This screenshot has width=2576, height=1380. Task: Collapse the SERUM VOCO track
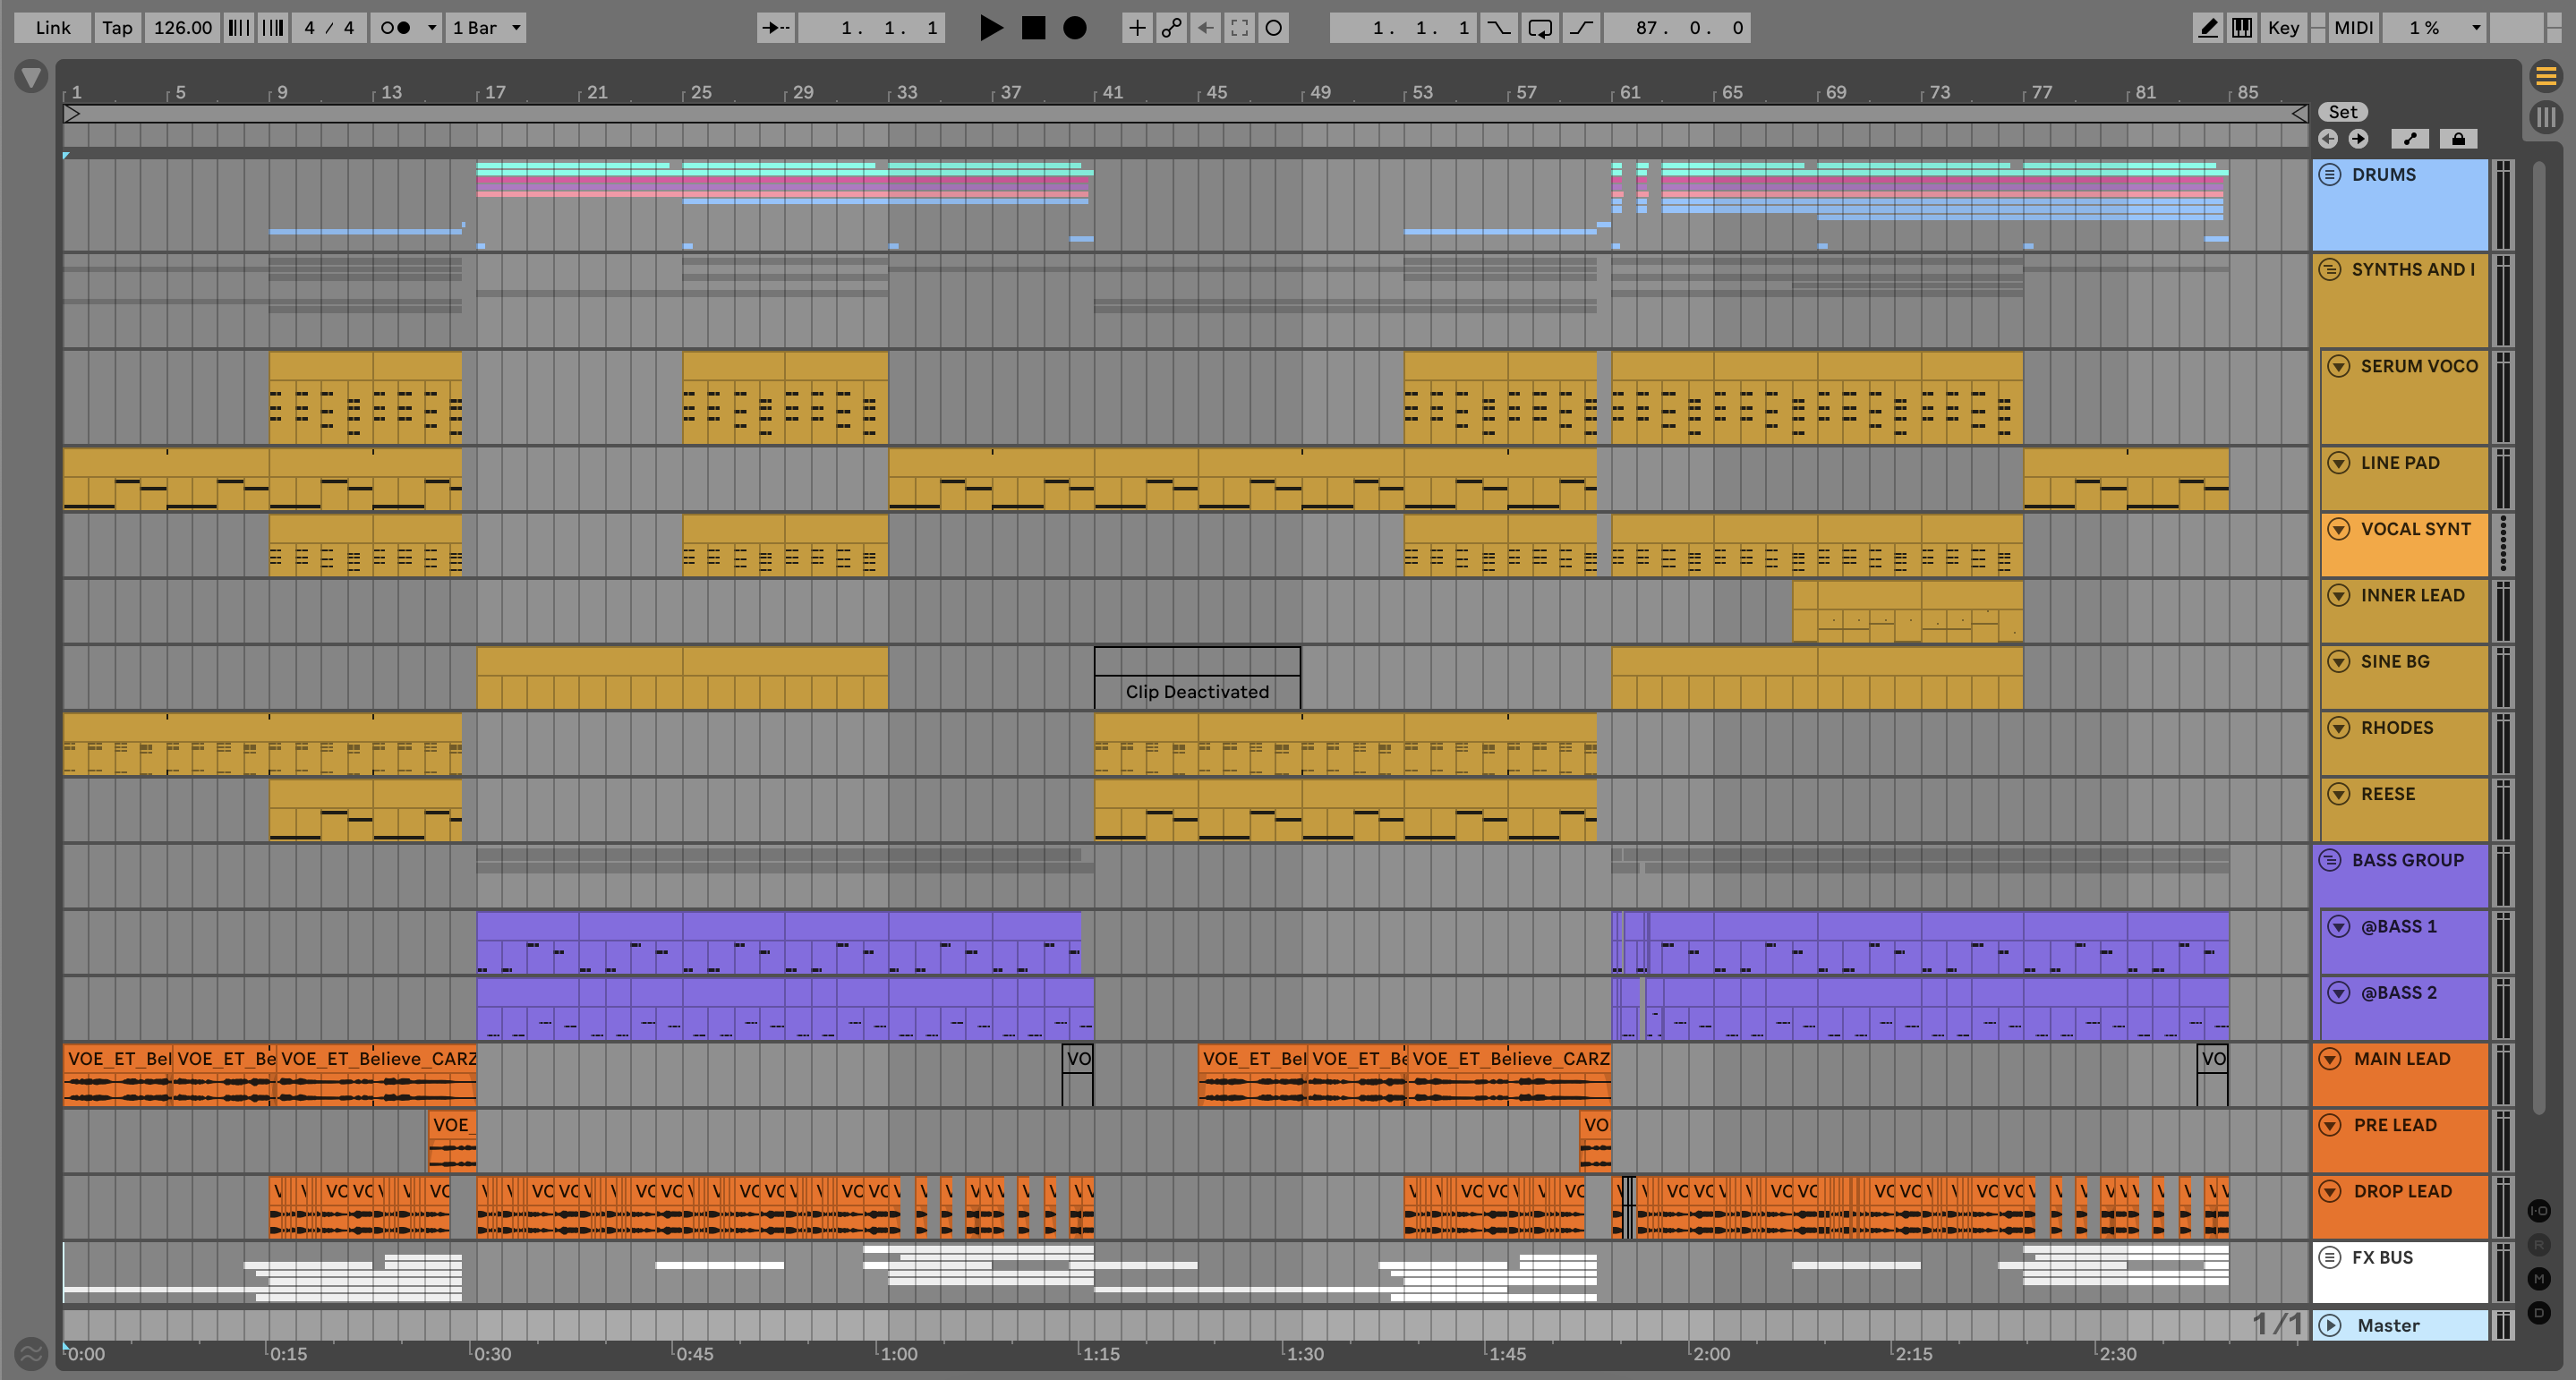click(x=2338, y=366)
